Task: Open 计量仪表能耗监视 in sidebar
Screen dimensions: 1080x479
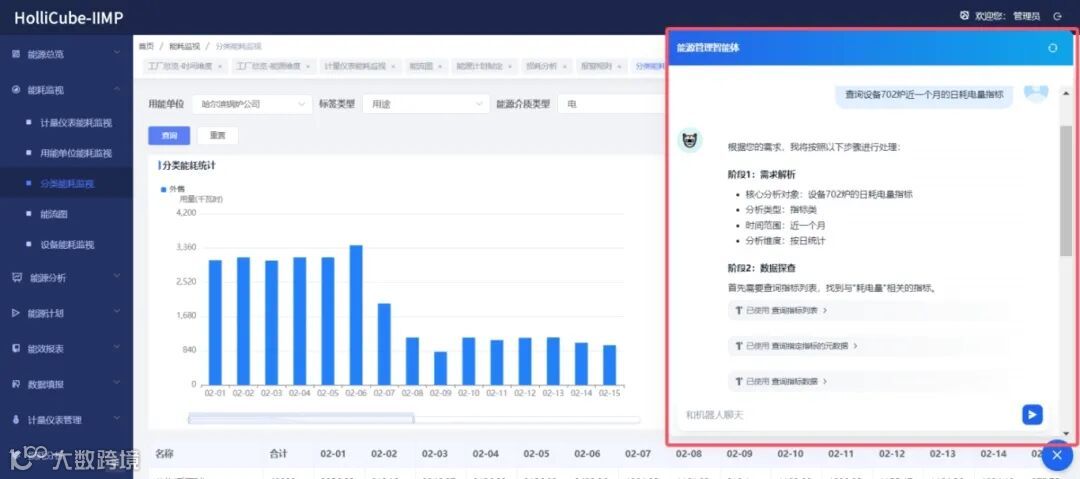Action: pyautogui.click(x=76, y=123)
